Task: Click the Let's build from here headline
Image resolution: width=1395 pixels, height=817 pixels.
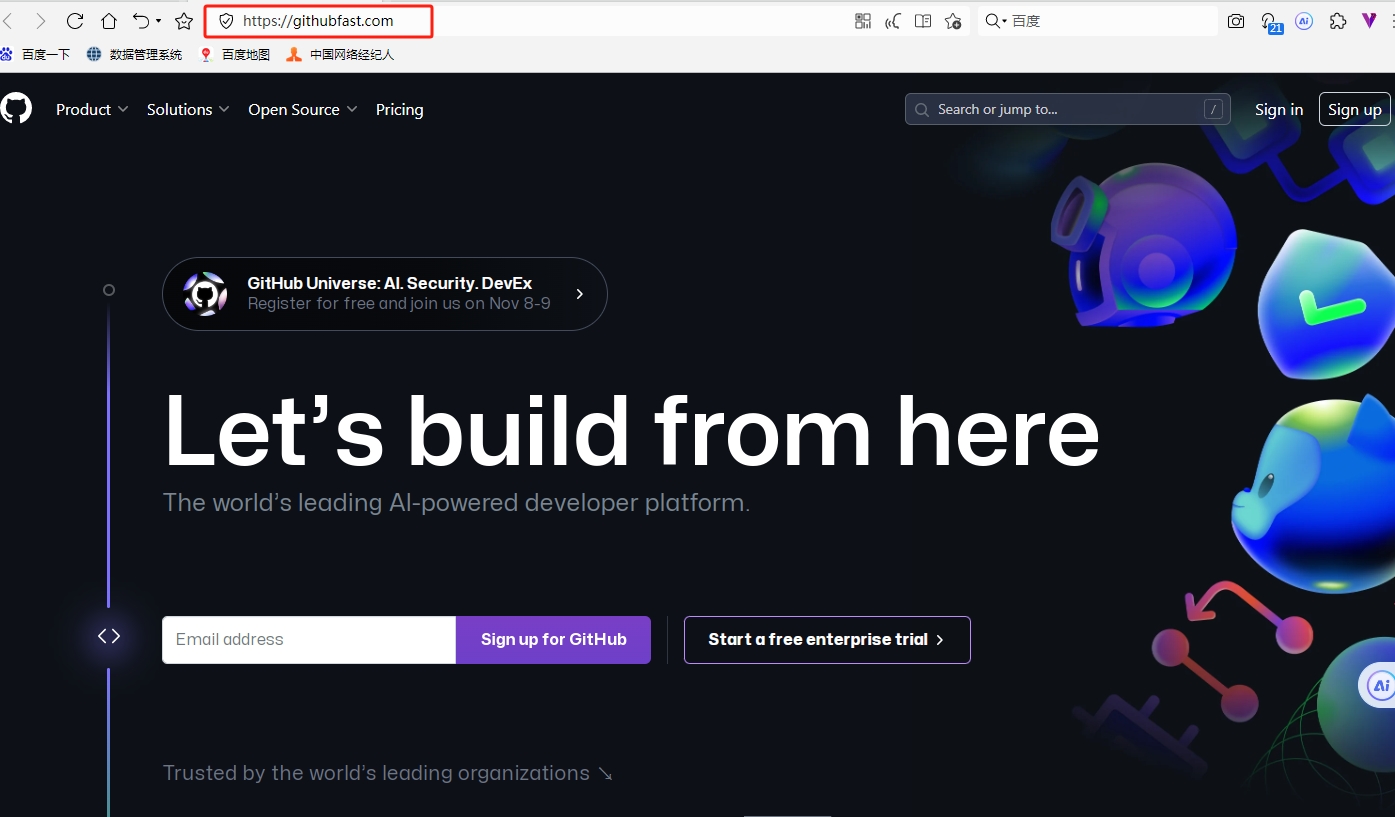Action: [x=631, y=432]
